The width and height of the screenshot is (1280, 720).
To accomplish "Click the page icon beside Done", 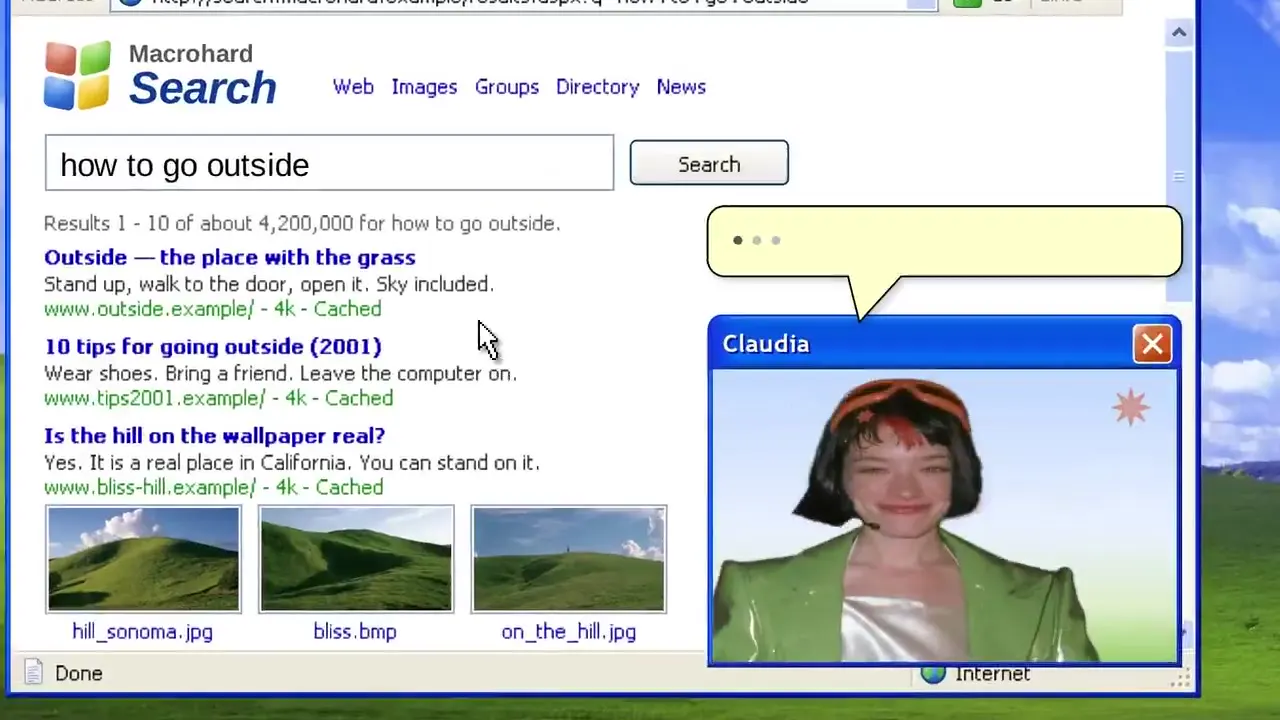I will pyautogui.click(x=33, y=673).
